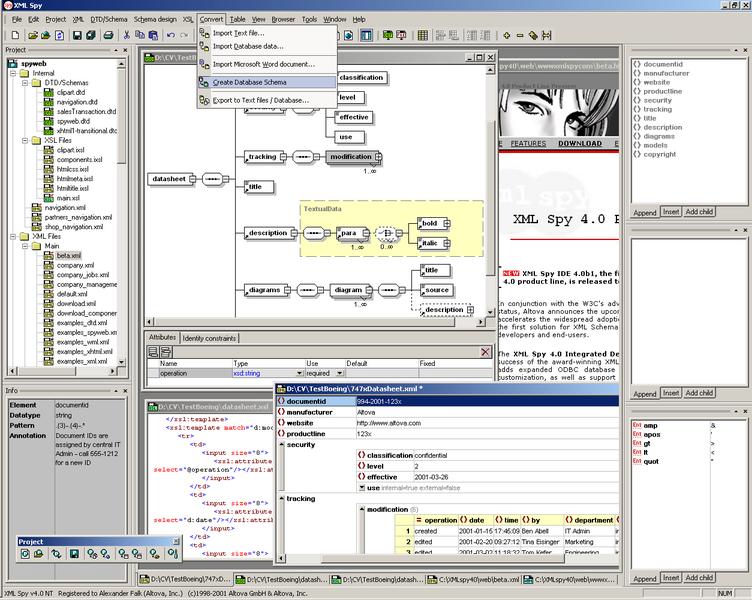This screenshot has width=752, height=600.
Task: Expand the italic element node
Action: click(x=446, y=243)
